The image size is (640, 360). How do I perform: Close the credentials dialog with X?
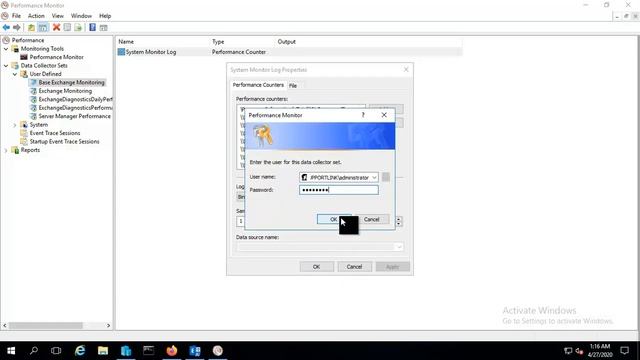coord(384,115)
